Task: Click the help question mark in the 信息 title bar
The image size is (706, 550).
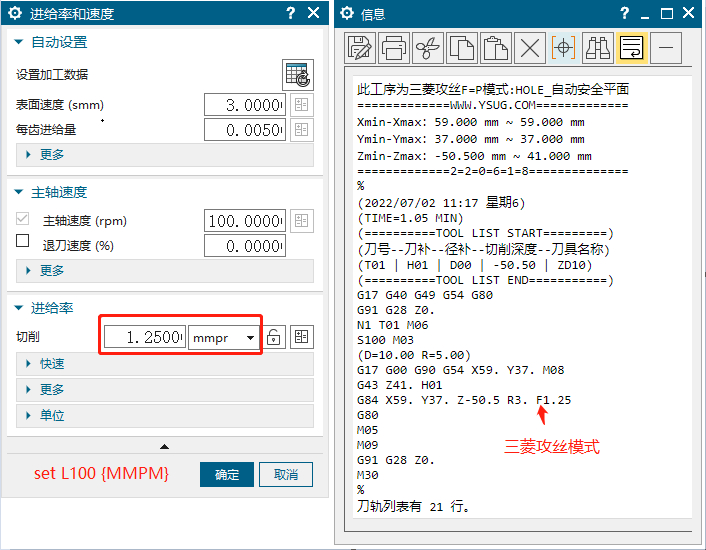Action: 623,14
